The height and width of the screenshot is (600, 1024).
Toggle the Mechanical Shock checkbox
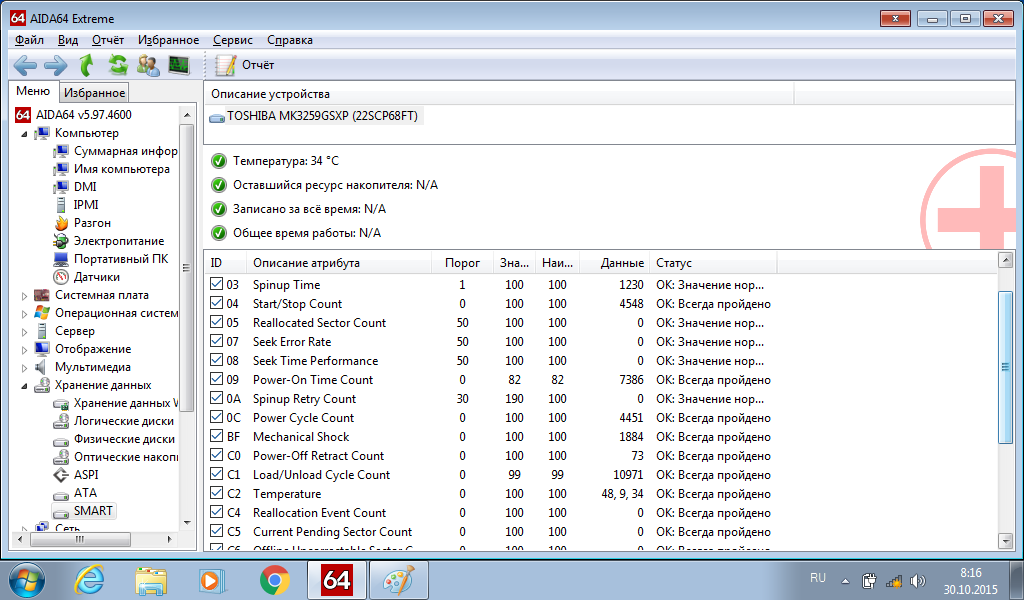[x=216, y=435]
